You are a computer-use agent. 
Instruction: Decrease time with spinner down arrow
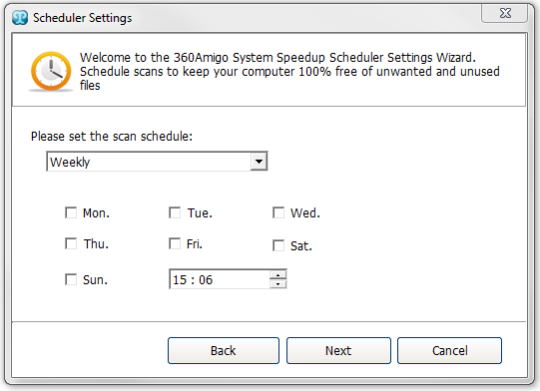click(x=278, y=284)
